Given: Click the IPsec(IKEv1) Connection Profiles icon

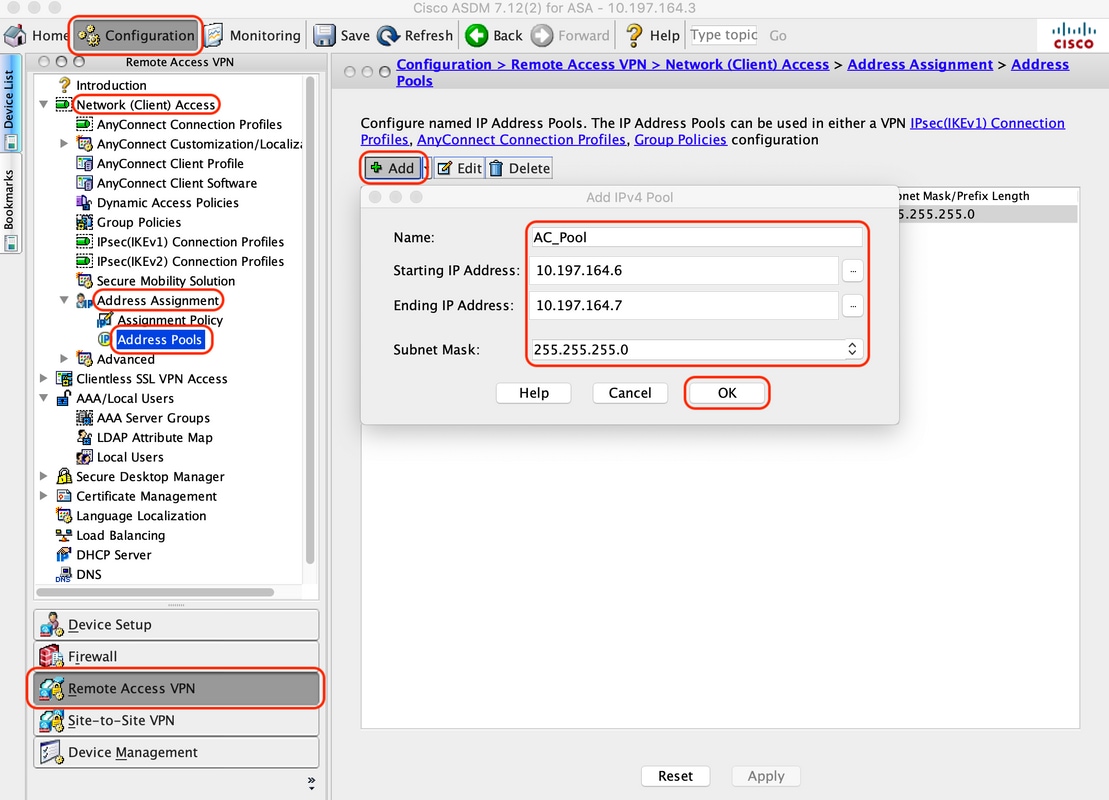Looking at the screenshot, I should click(x=84, y=242).
